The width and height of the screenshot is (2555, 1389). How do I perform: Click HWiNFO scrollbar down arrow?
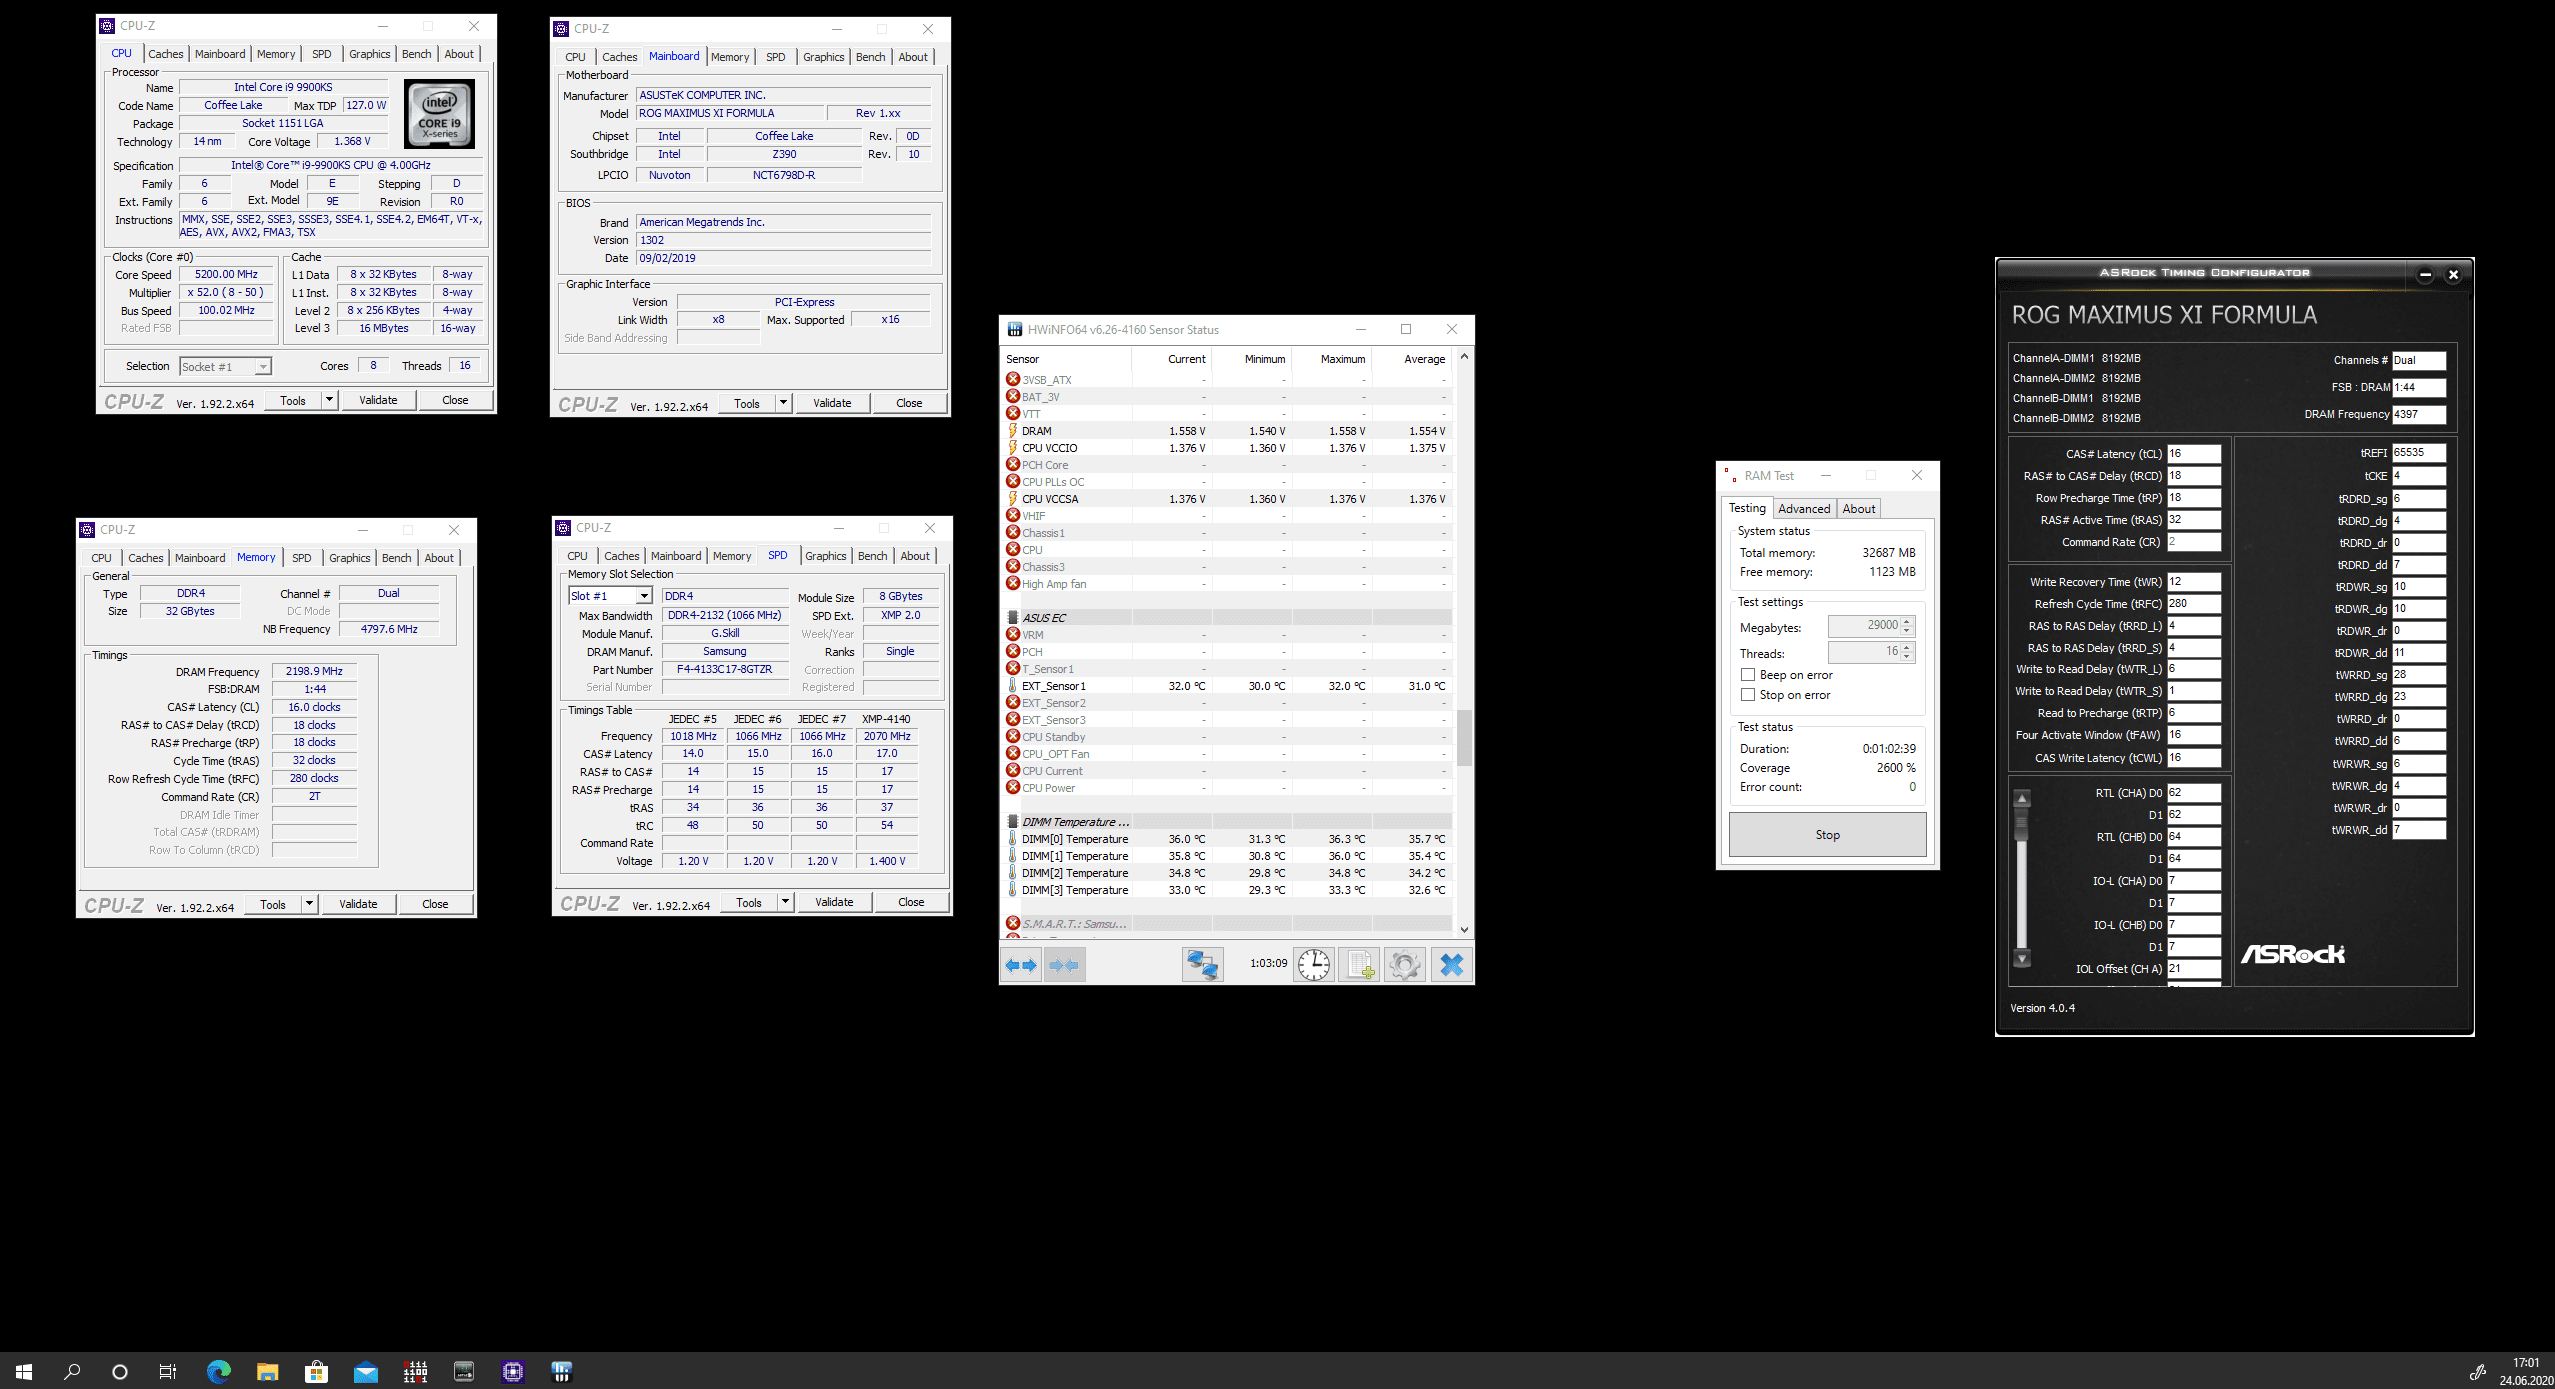click(1464, 929)
